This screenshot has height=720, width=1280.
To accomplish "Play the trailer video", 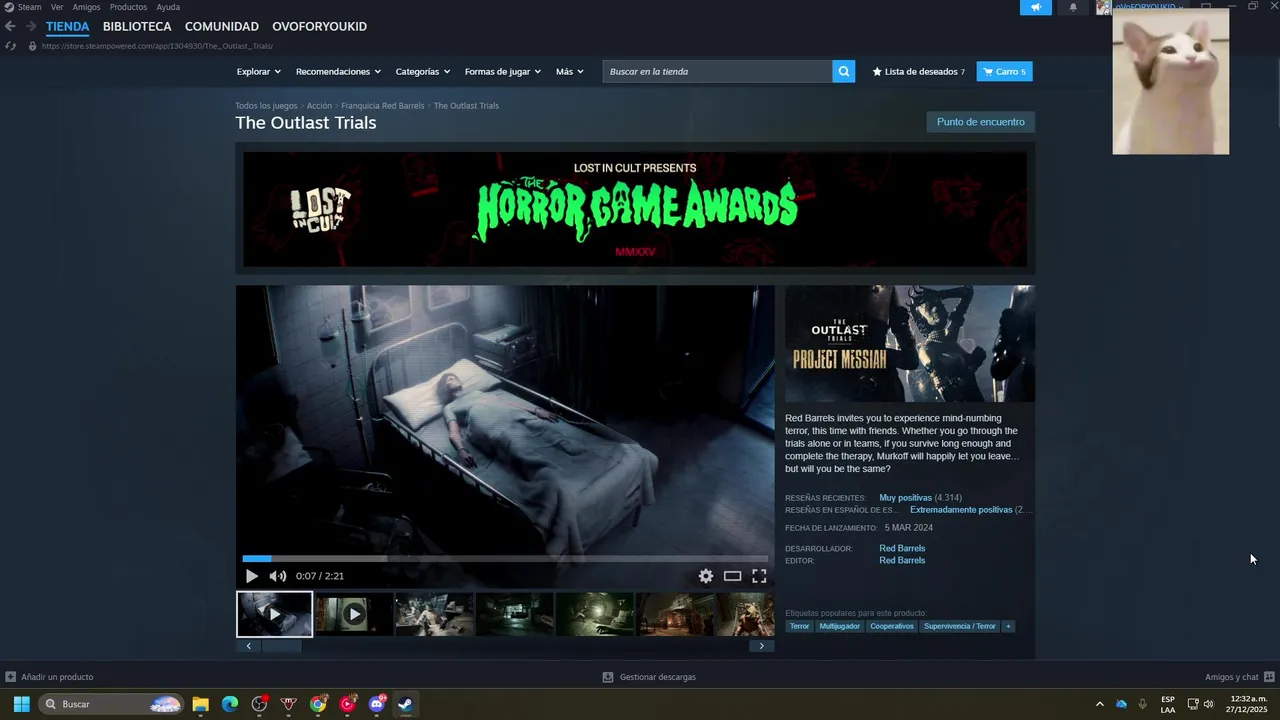I will pyautogui.click(x=251, y=576).
